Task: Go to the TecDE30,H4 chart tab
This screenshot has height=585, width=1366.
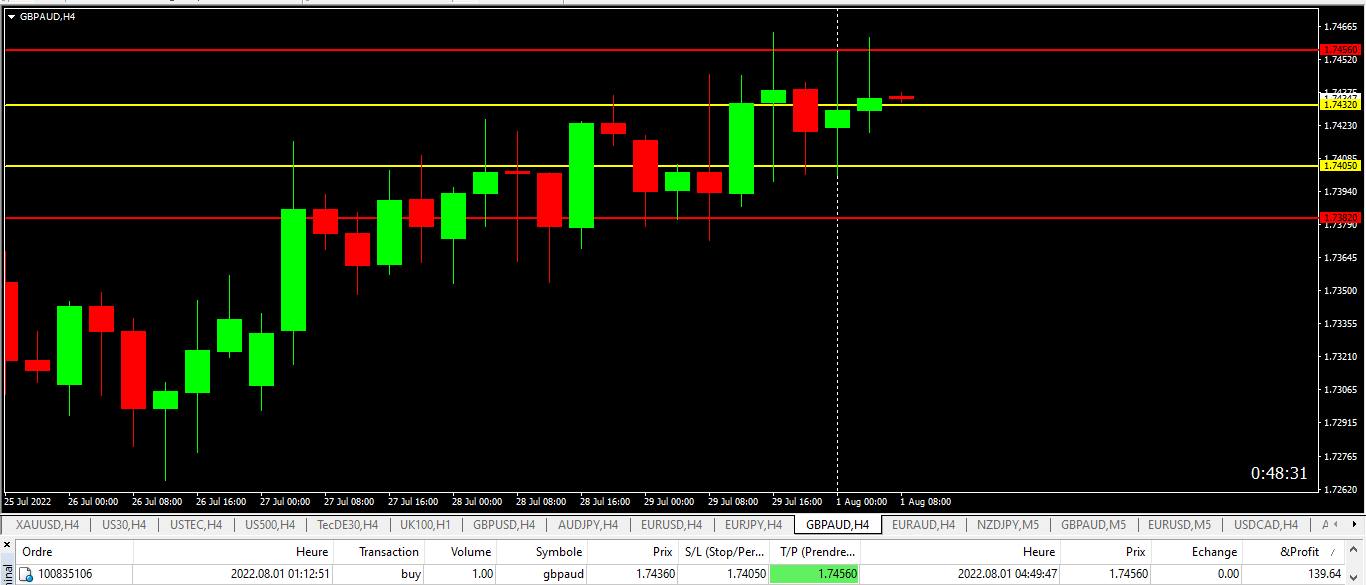Action: (x=347, y=524)
